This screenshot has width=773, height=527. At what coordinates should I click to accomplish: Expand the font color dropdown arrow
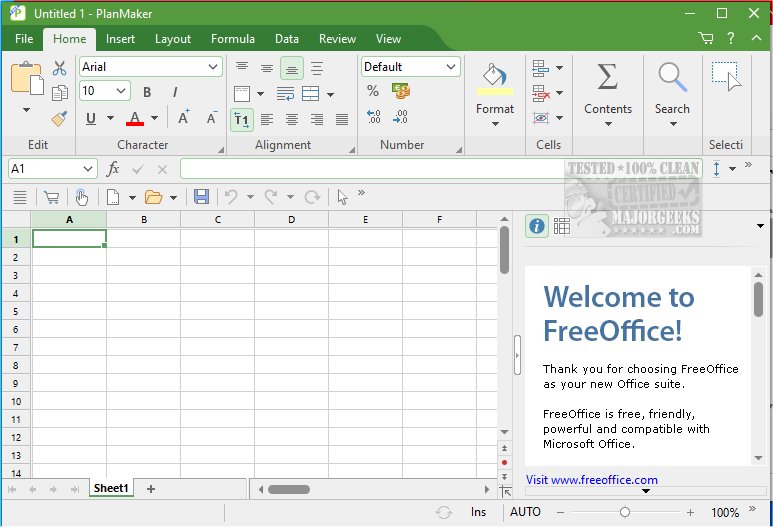(154, 118)
